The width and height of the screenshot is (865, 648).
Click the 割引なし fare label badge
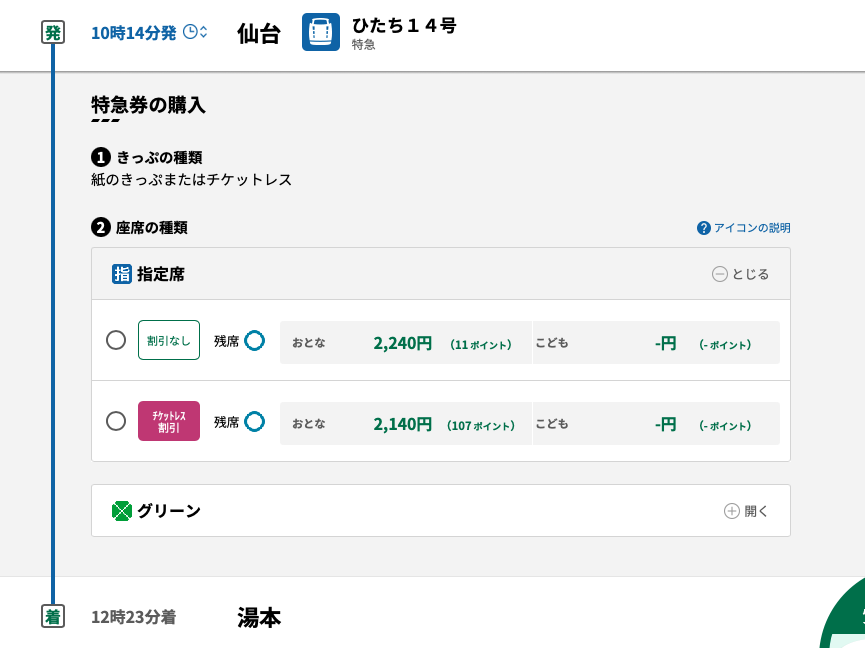169,340
